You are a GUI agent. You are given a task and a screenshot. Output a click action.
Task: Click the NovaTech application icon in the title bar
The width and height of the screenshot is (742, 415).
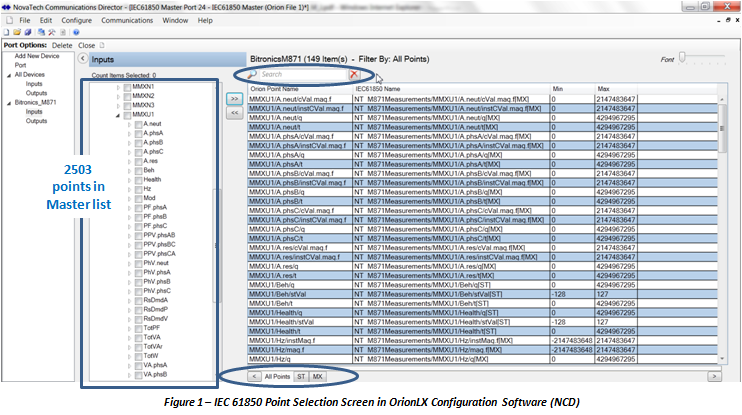click(x=6, y=7)
